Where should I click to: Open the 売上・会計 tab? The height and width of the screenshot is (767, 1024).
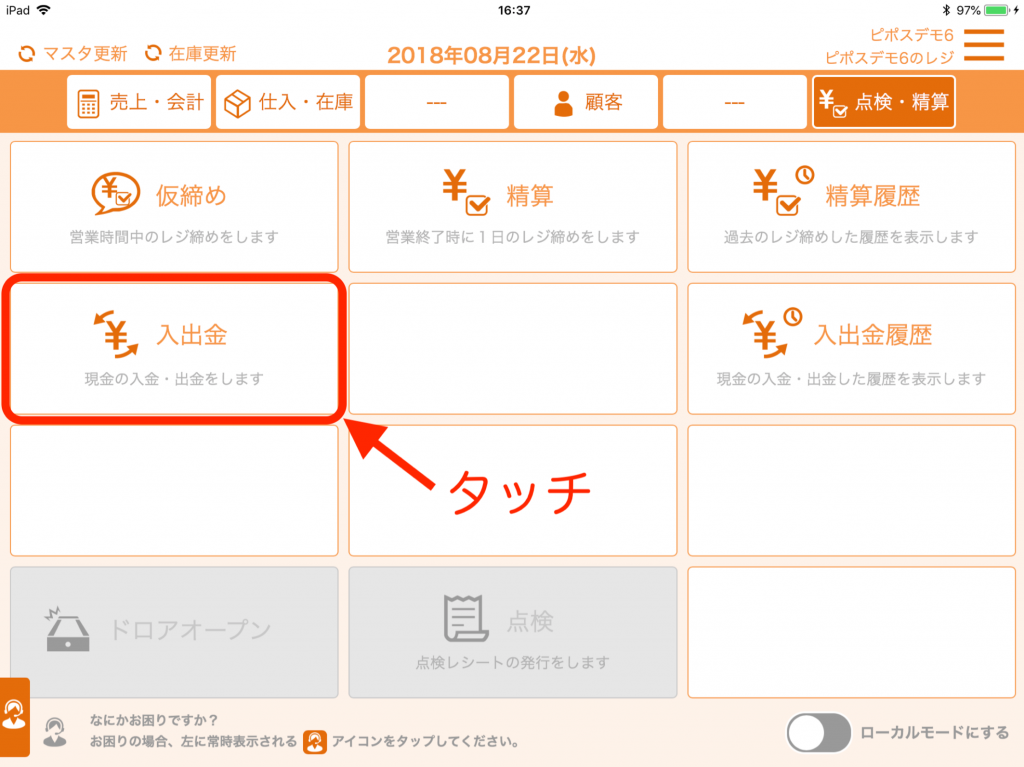coord(139,102)
